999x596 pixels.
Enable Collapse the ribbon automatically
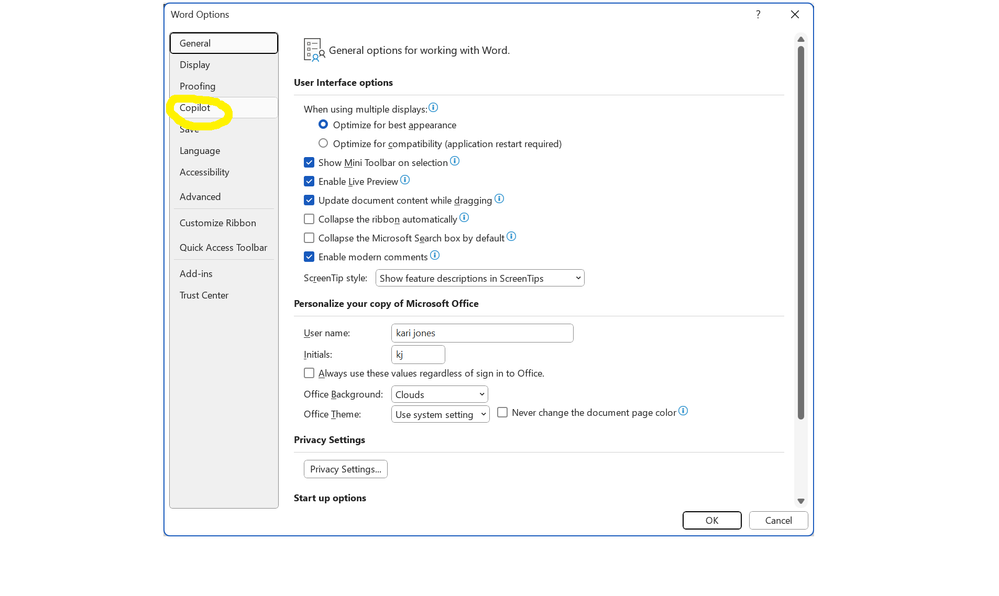coord(309,219)
